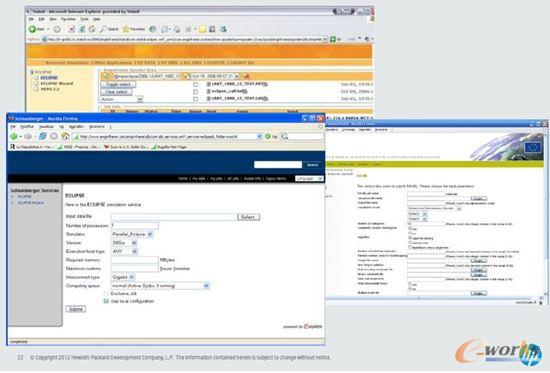Click the Internet Explorer Search magnifier icon
Image resolution: width=550 pixels, height=373 pixels.
(x=103, y=29)
